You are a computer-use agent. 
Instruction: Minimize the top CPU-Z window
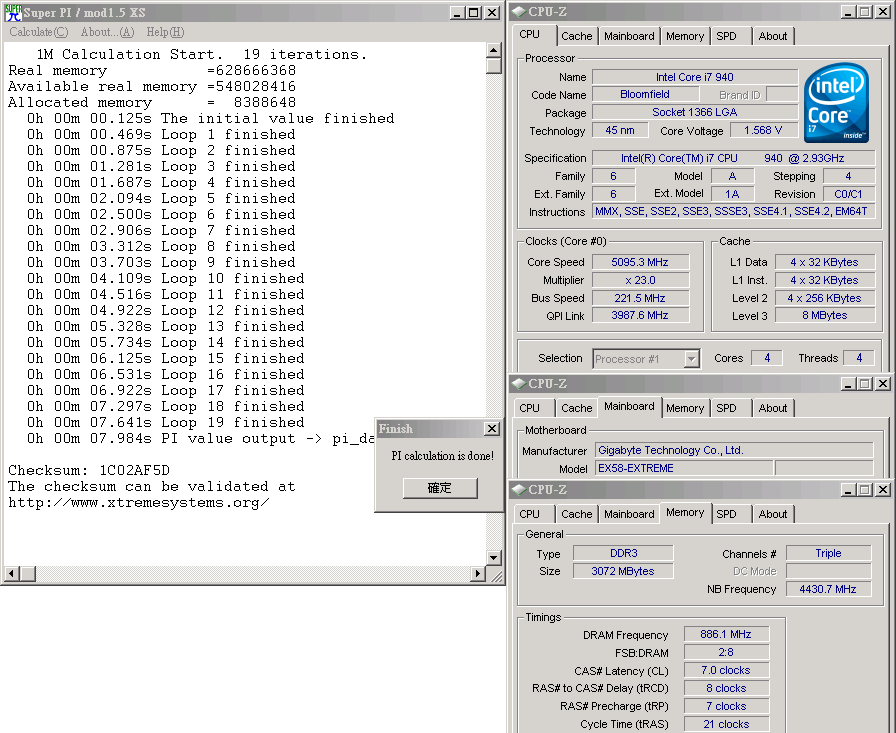(x=848, y=11)
